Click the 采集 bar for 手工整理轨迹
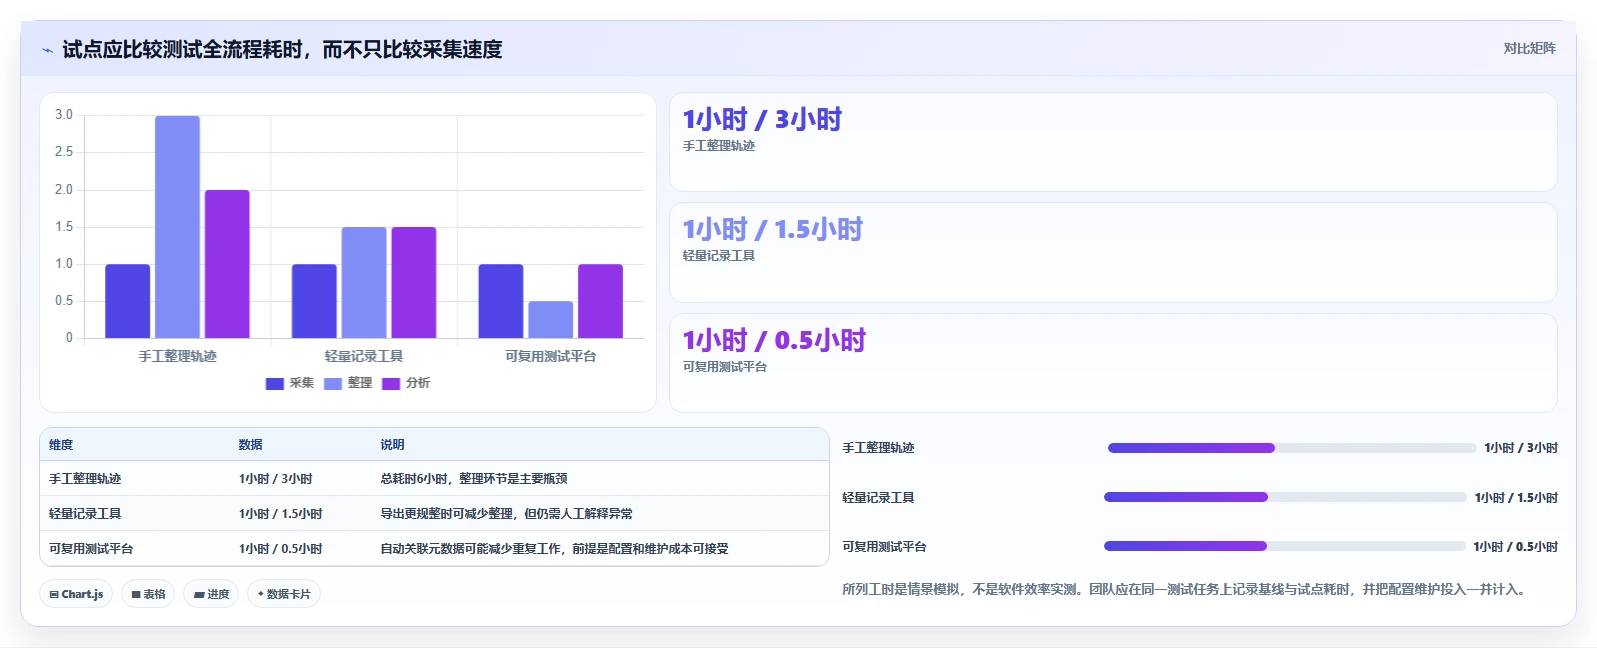Image resolution: width=1597 pixels, height=648 pixels. point(127,301)
